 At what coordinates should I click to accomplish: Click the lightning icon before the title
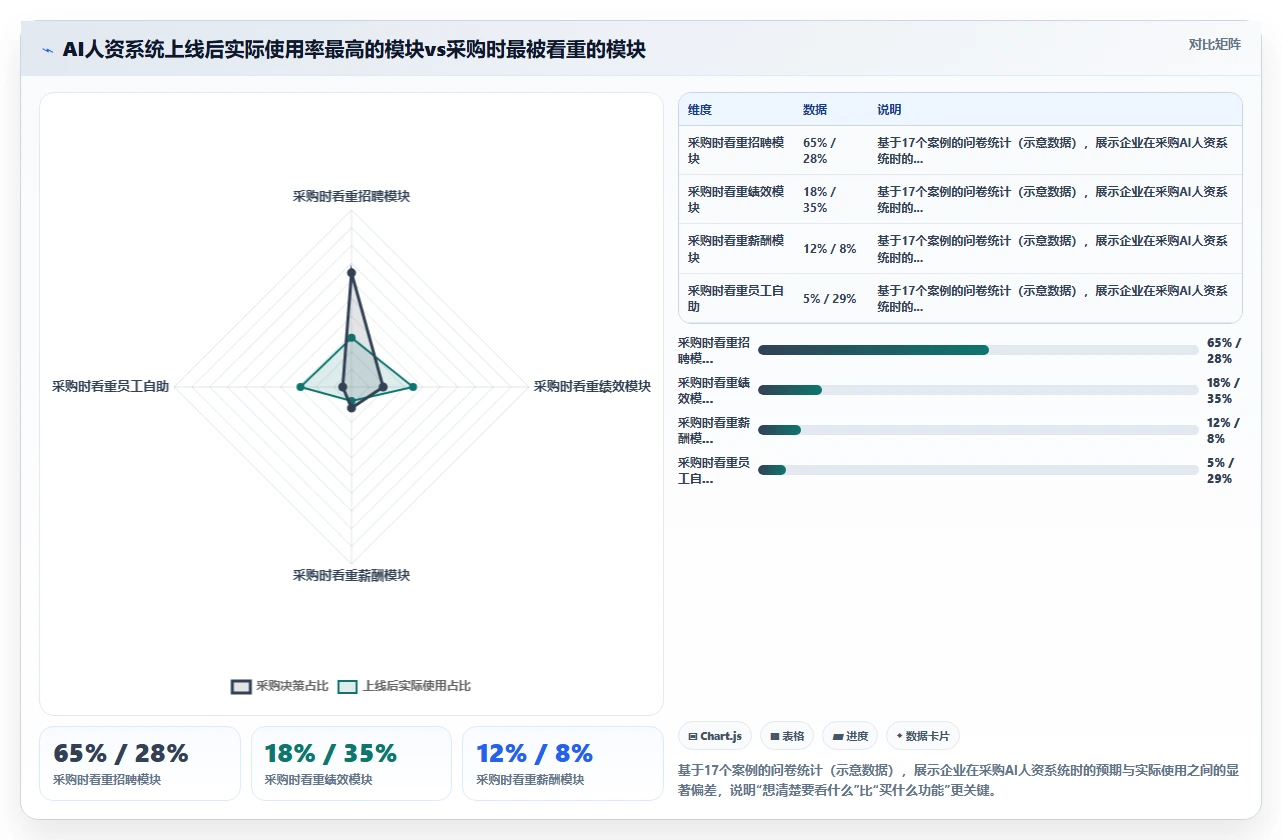(x=47, y=50)
